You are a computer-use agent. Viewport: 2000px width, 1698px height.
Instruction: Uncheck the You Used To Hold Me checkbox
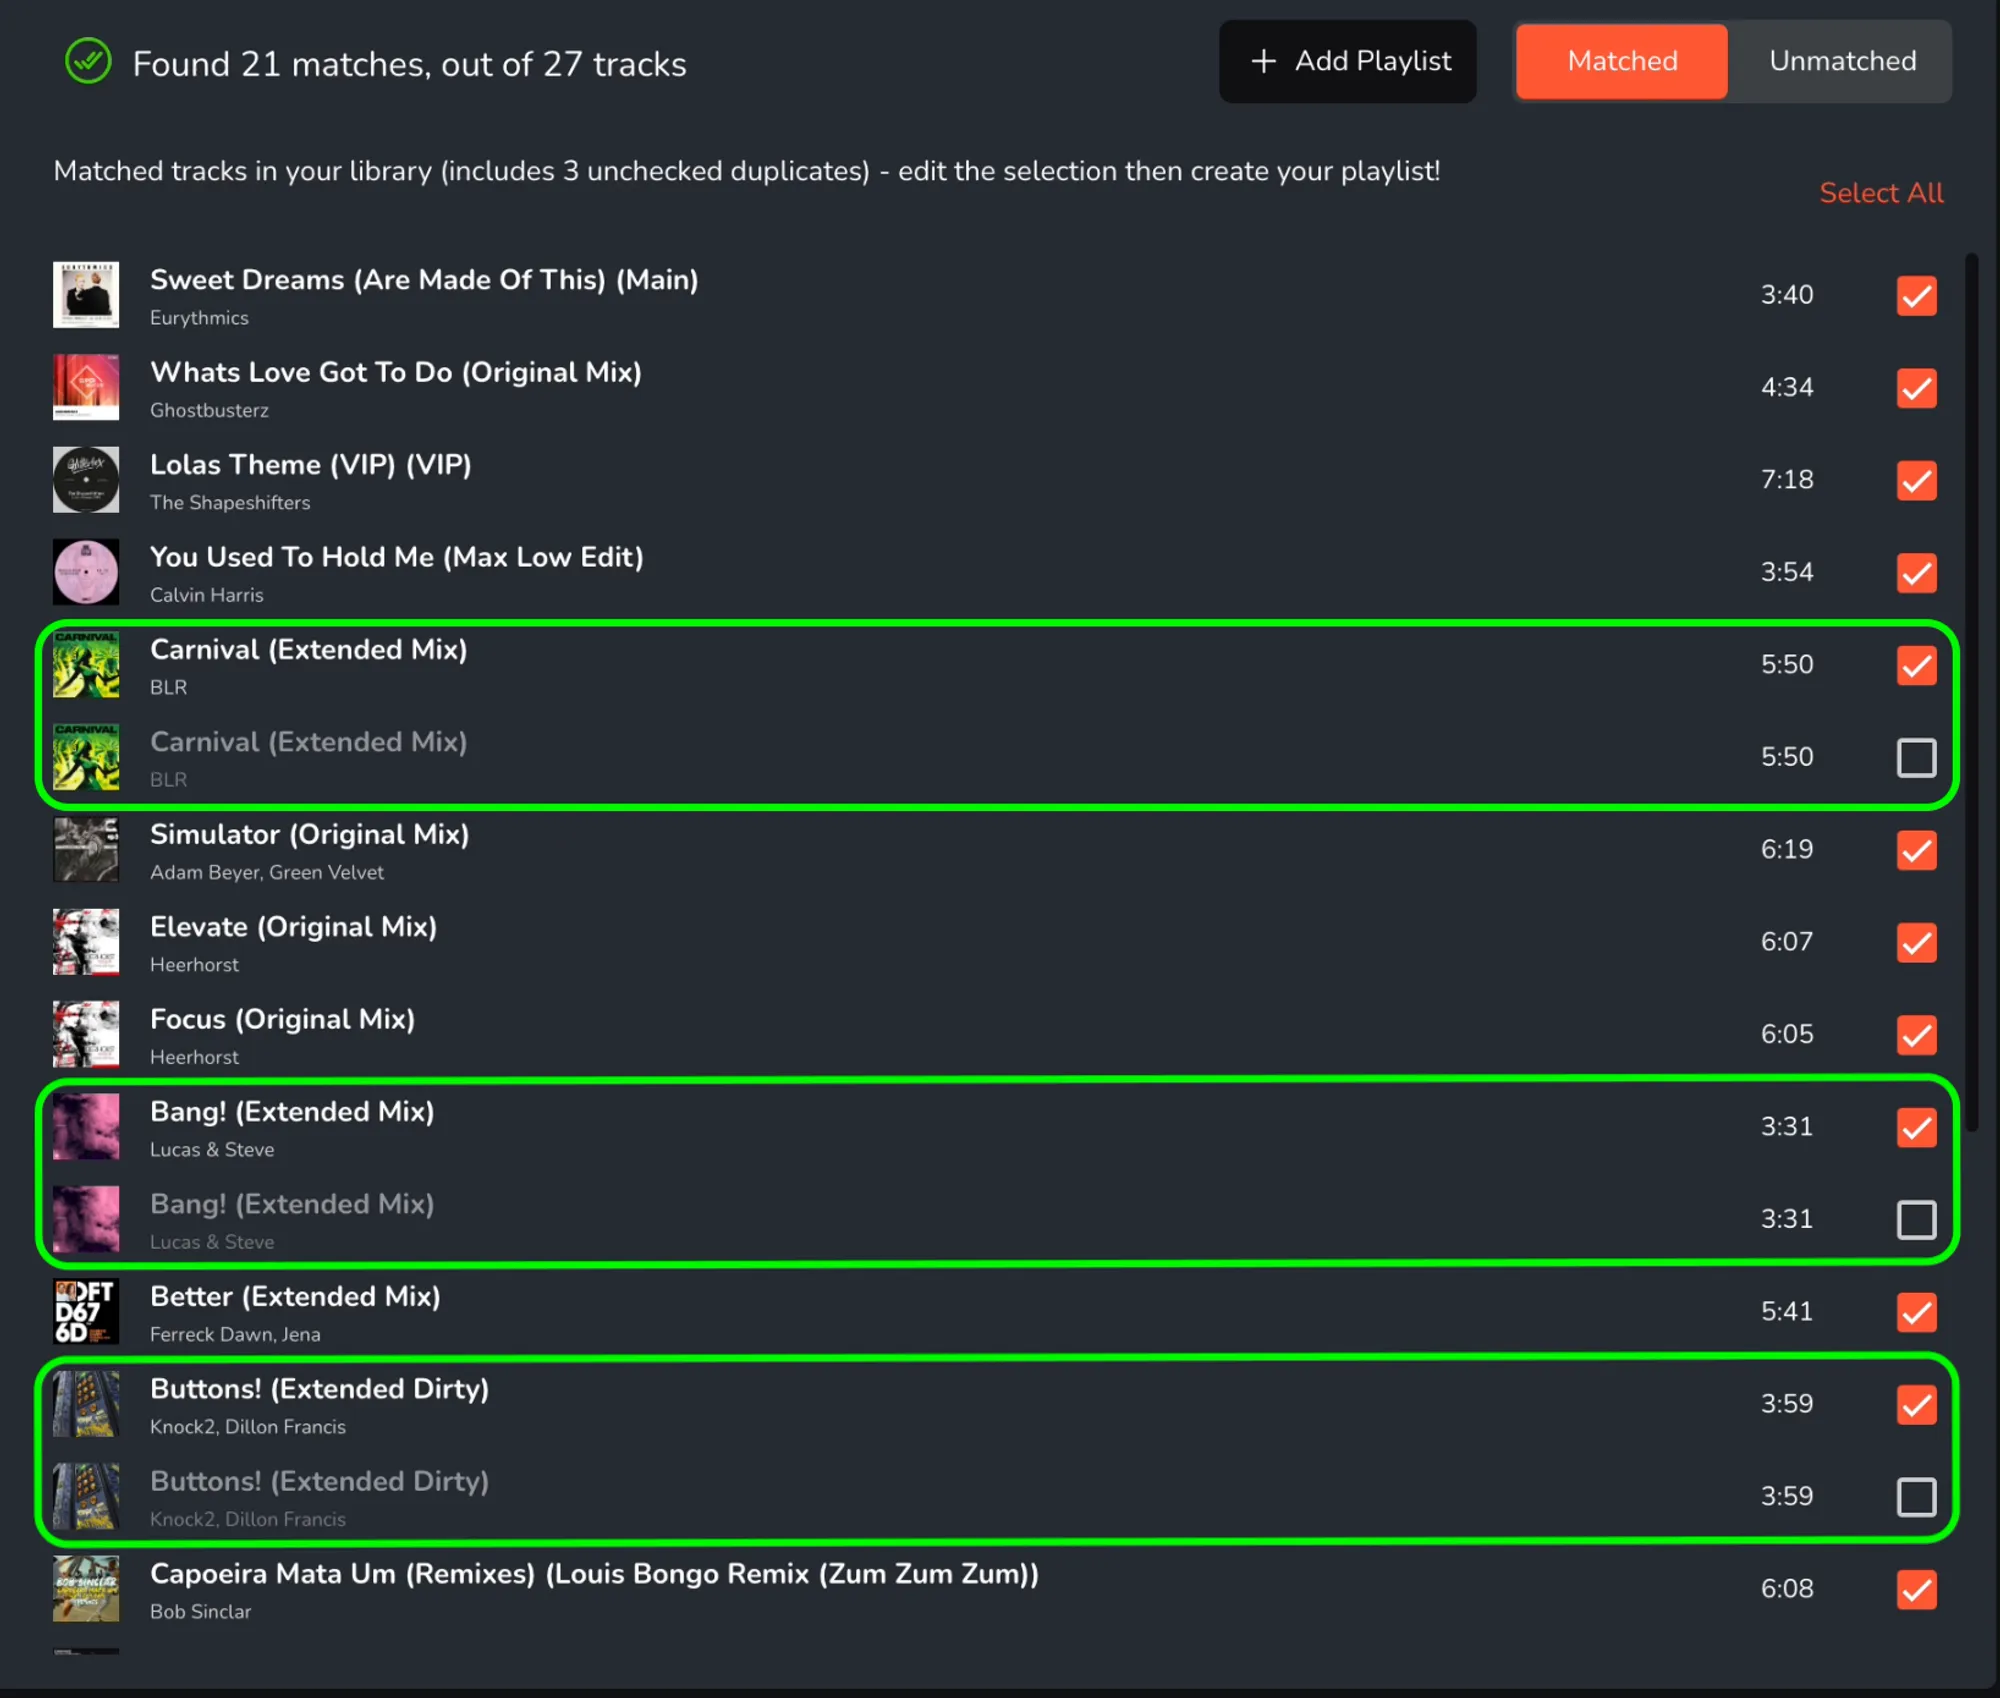(x=1916, y=573)
